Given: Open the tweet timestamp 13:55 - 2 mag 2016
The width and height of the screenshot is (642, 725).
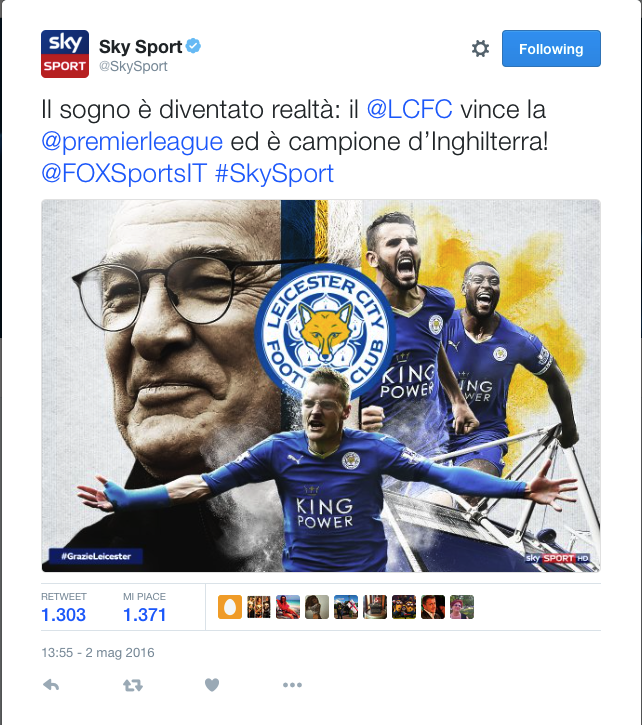Looking at the screenshot, I should click(98, 652).
